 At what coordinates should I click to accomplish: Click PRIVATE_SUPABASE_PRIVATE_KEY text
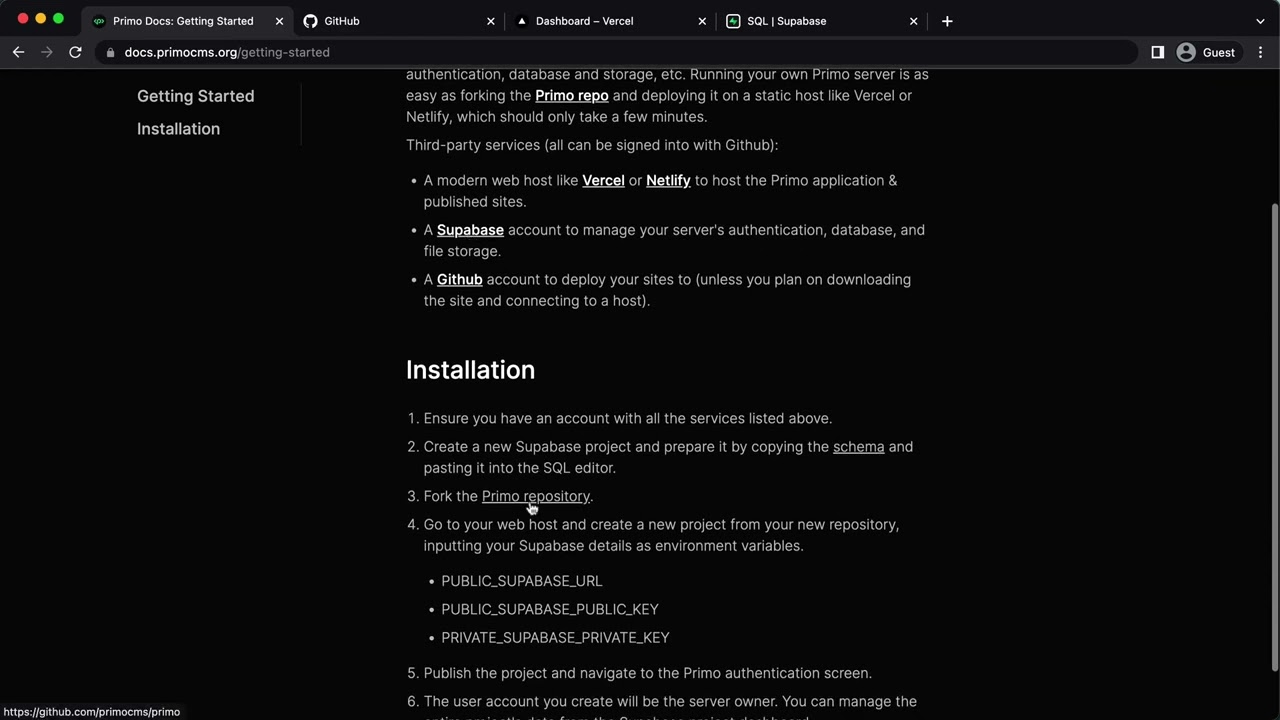tap(555, 637)
